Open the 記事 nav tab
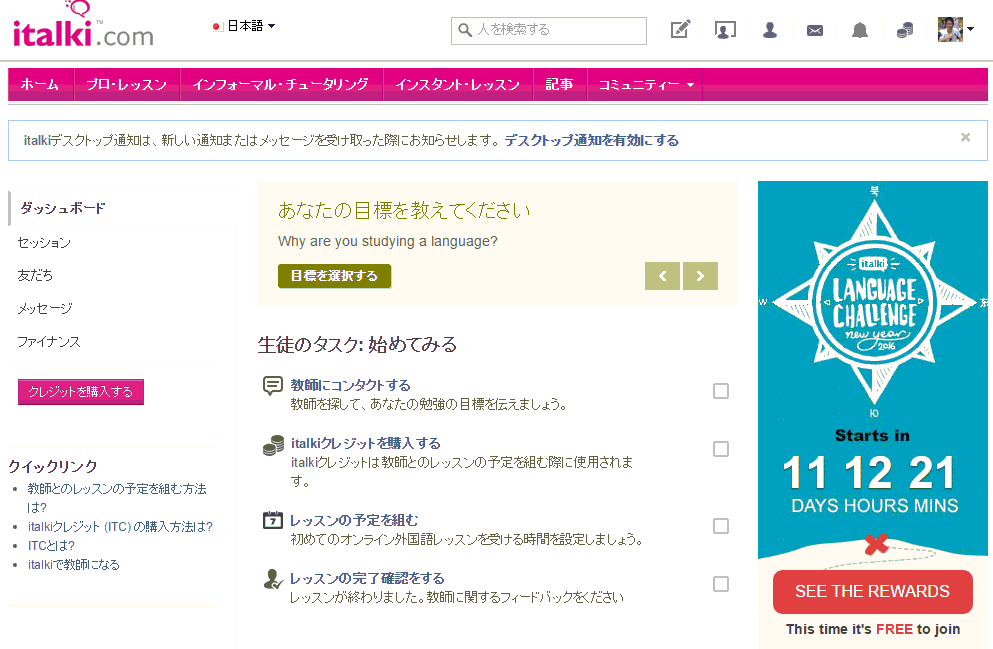 pos(560,84)
